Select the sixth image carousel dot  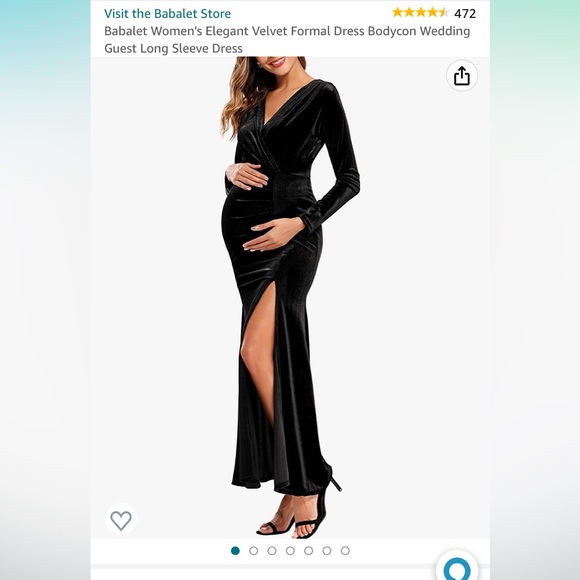point(327,551)
